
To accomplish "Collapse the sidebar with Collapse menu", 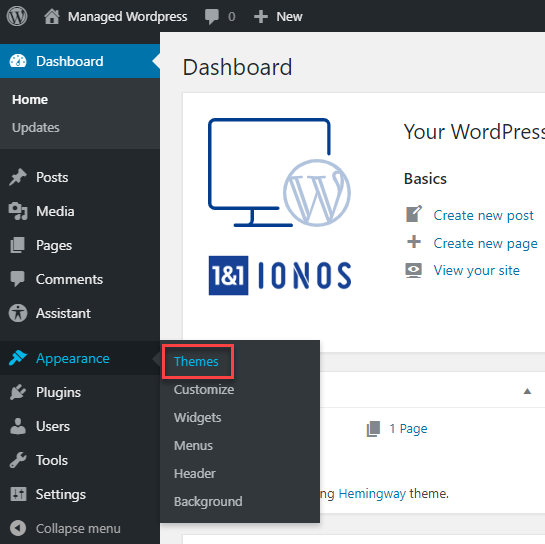I will pos(66,528).
